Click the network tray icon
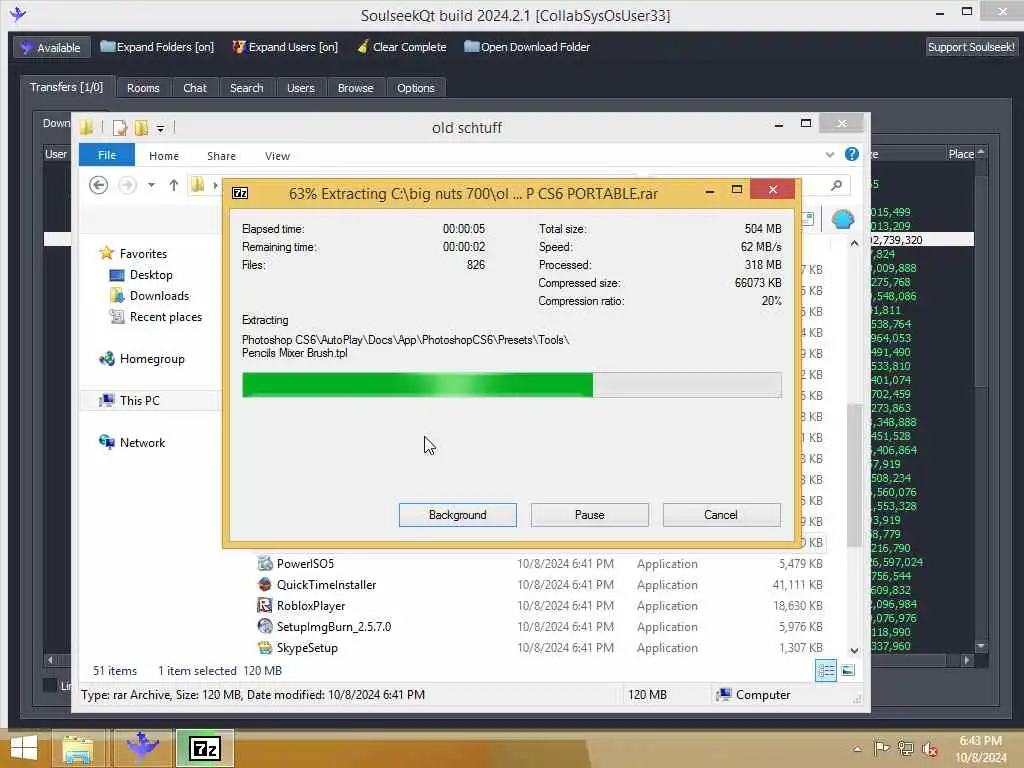 click(x=905, y=748)
